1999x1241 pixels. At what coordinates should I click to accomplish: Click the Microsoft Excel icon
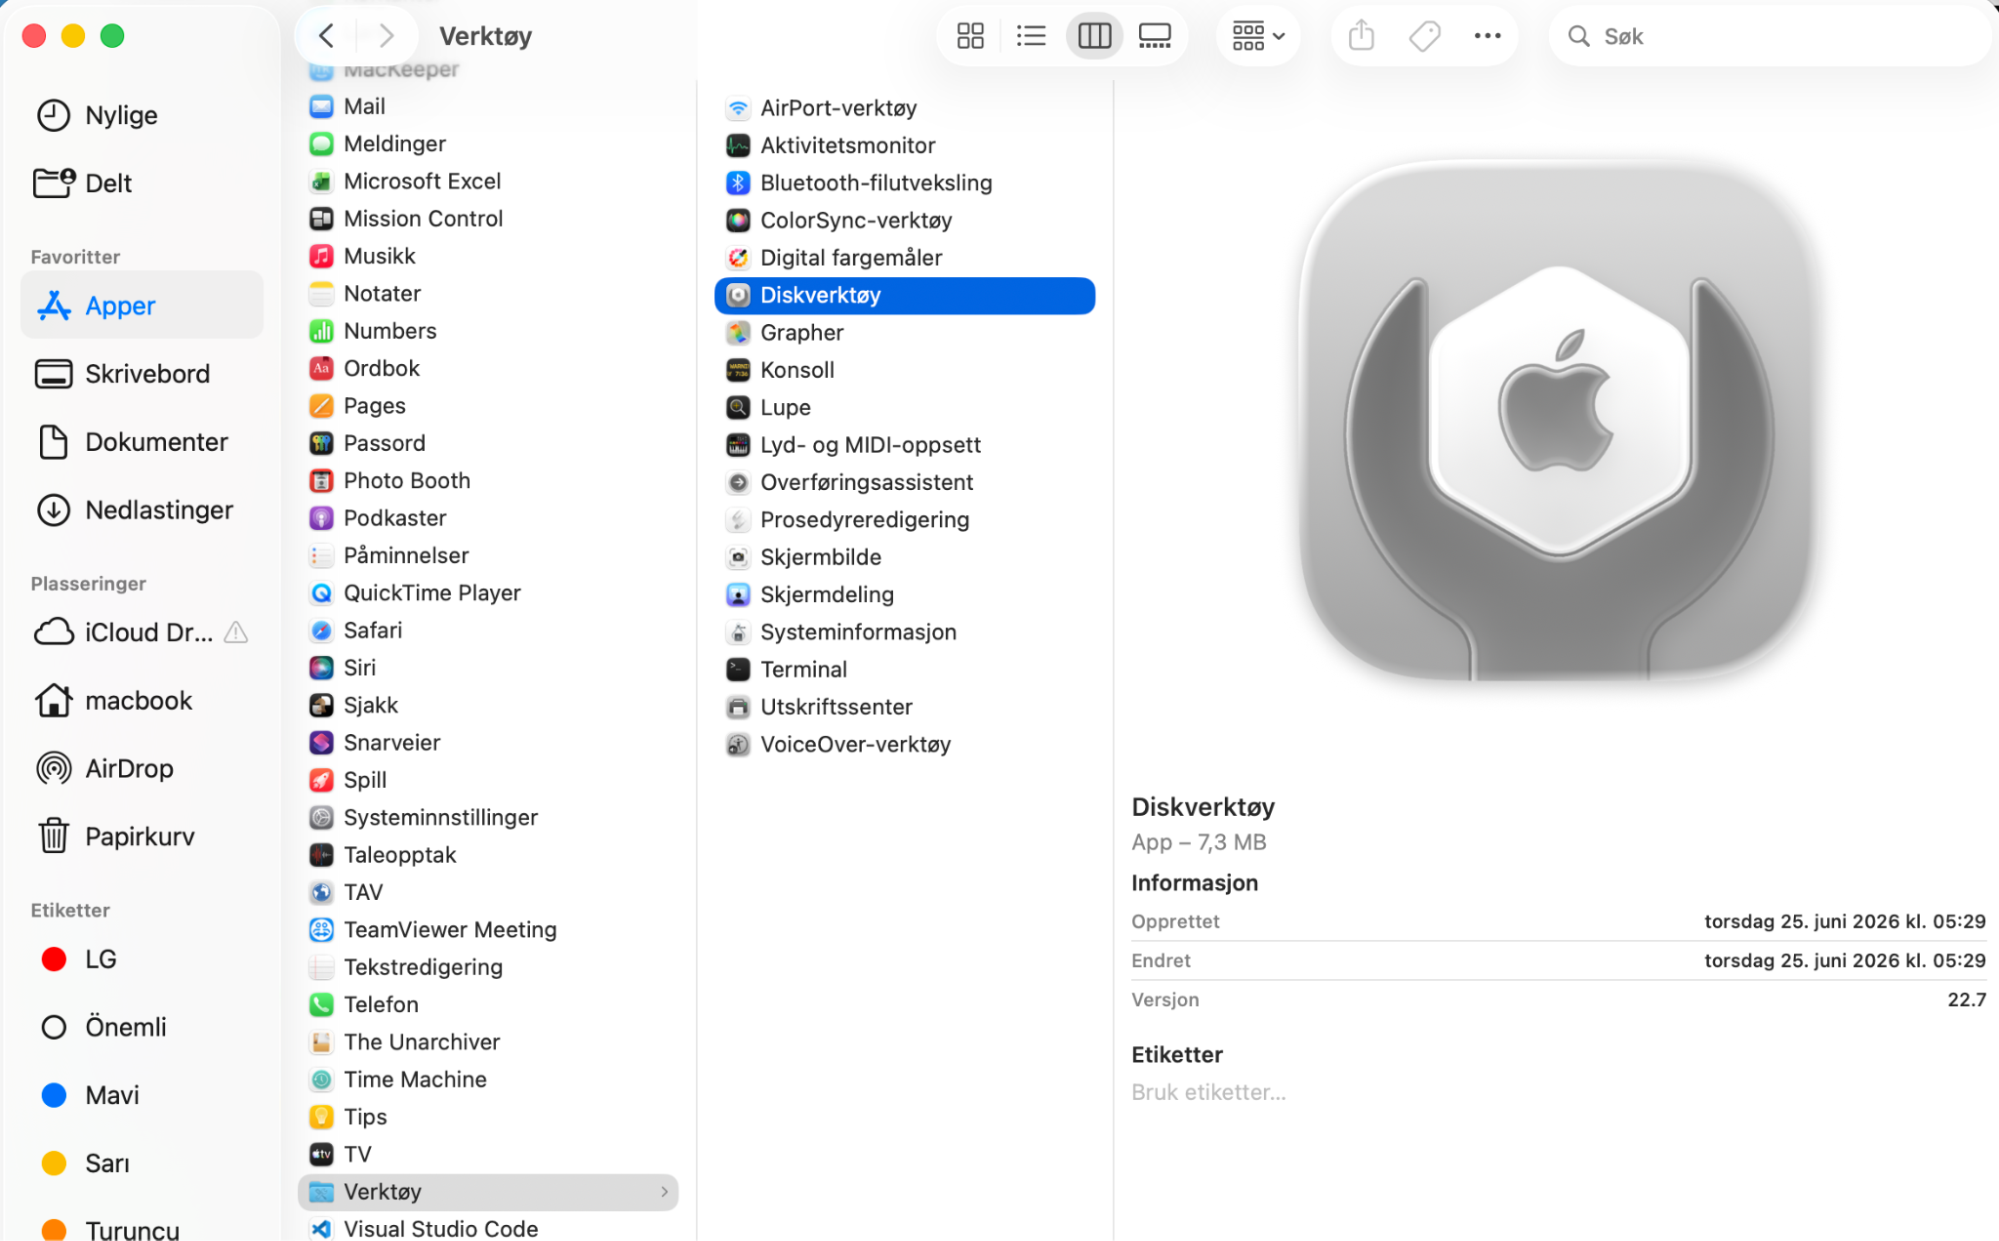pyautogui.click(x=321, y=181)
